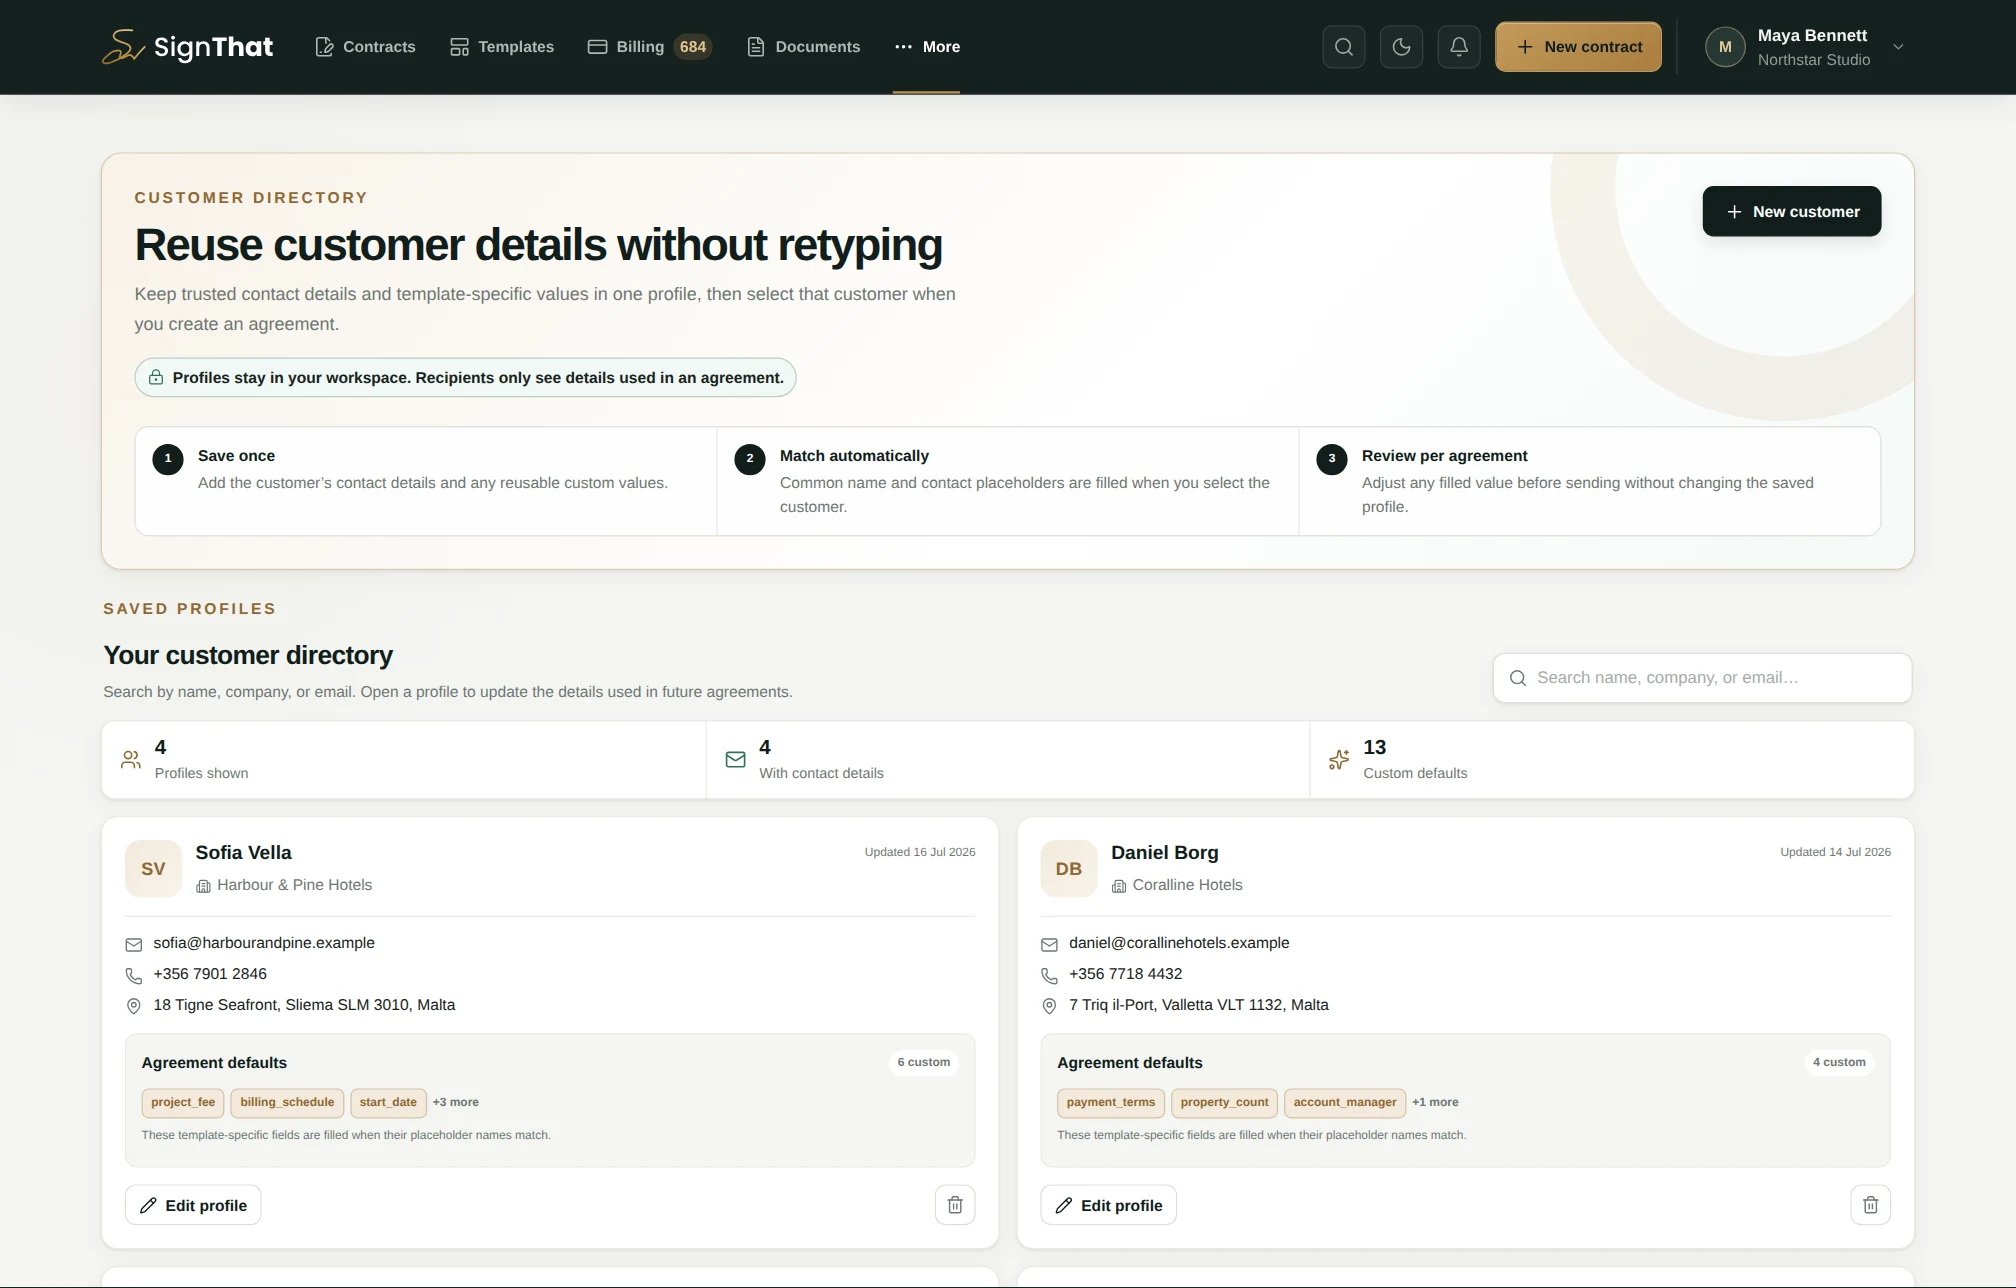This screenshot has width=2016, height=1288.
Task: Click the DB avatar for Daniel Borg
Action: click(x=1068, y=869)
